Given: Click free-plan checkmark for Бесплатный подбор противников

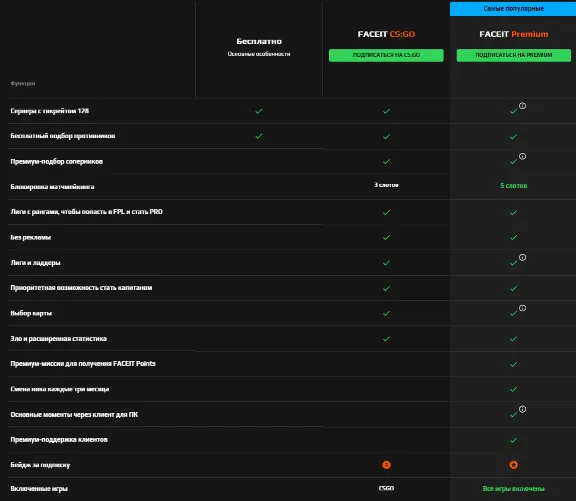Looking at the screenshot, I should point(259,136).
